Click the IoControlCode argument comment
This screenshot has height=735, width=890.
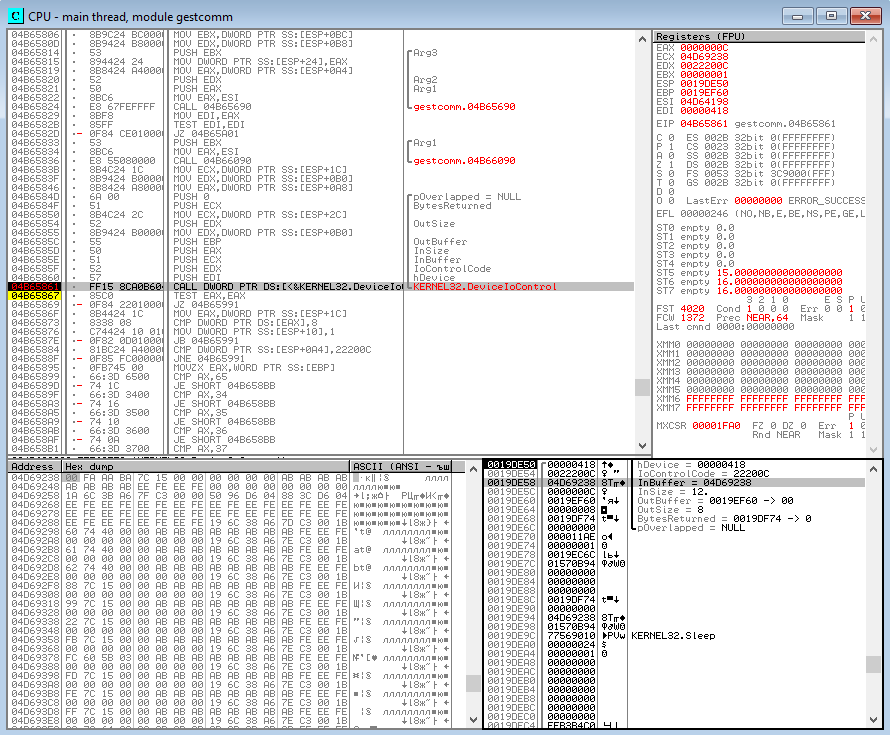coord(452,269)
